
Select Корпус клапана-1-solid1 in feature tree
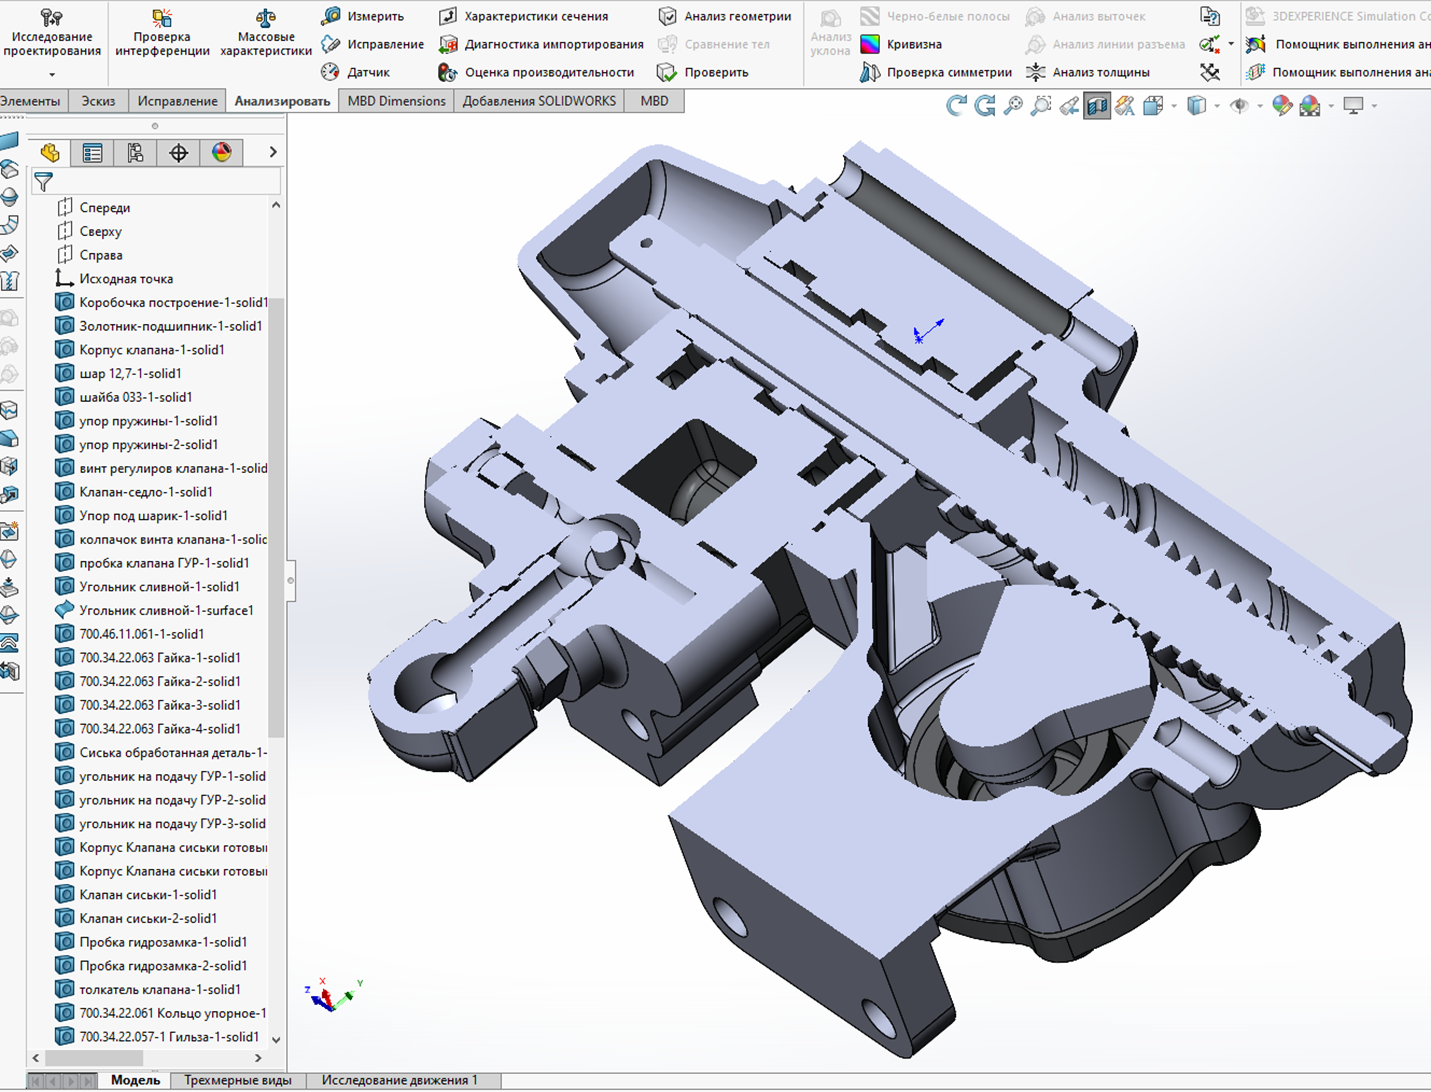coord(151,350)
